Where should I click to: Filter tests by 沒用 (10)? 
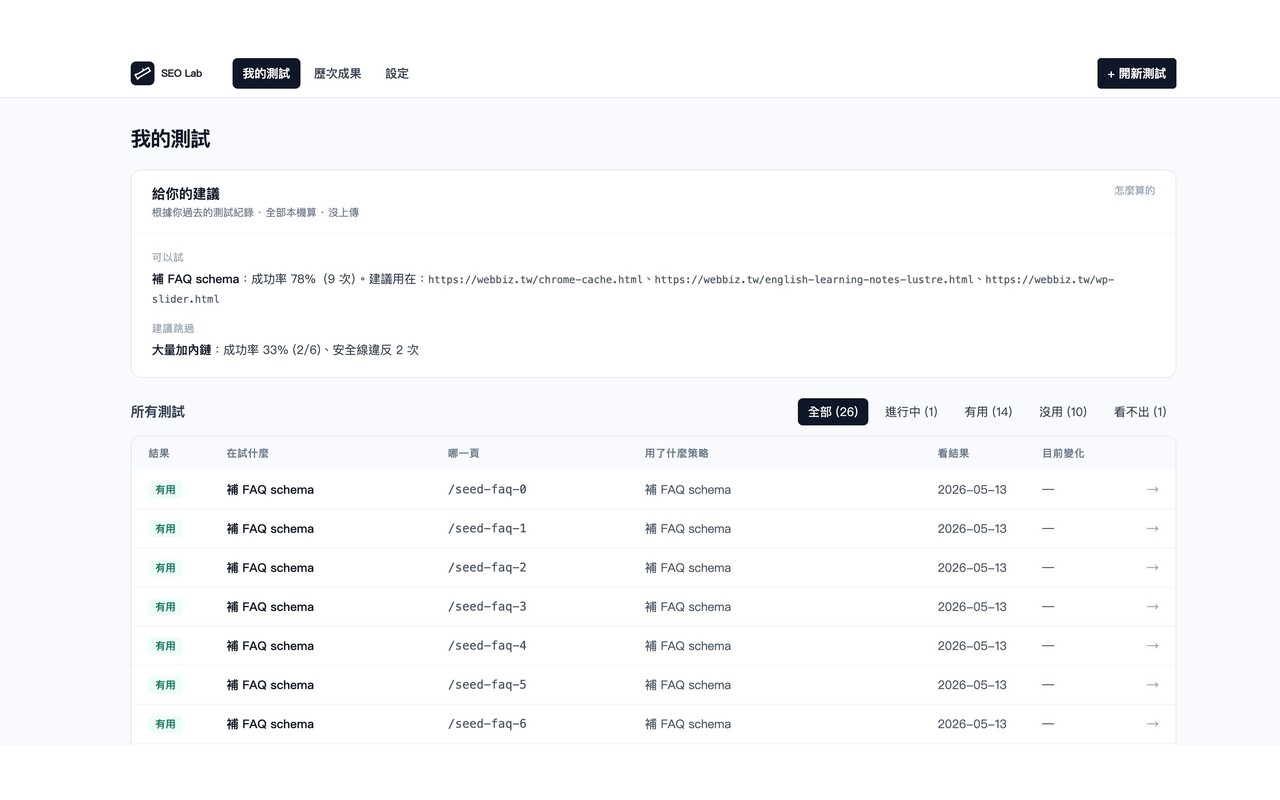[x=1063, y=411]
